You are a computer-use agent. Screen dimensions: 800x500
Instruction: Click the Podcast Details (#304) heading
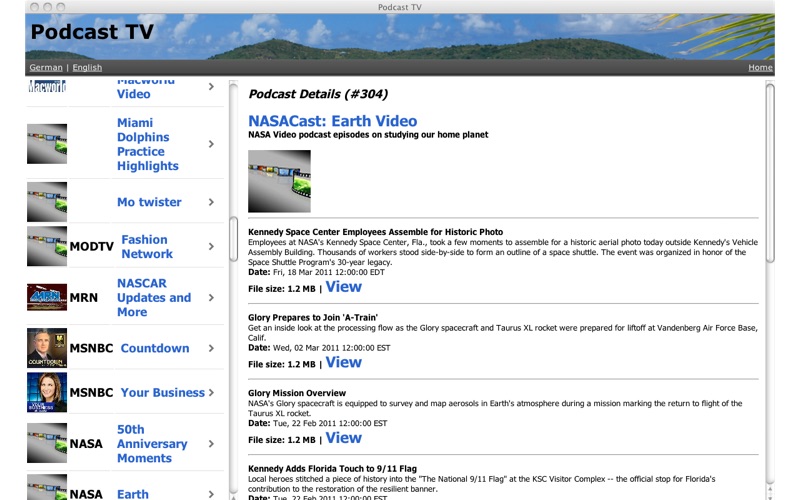pos(318,94)
